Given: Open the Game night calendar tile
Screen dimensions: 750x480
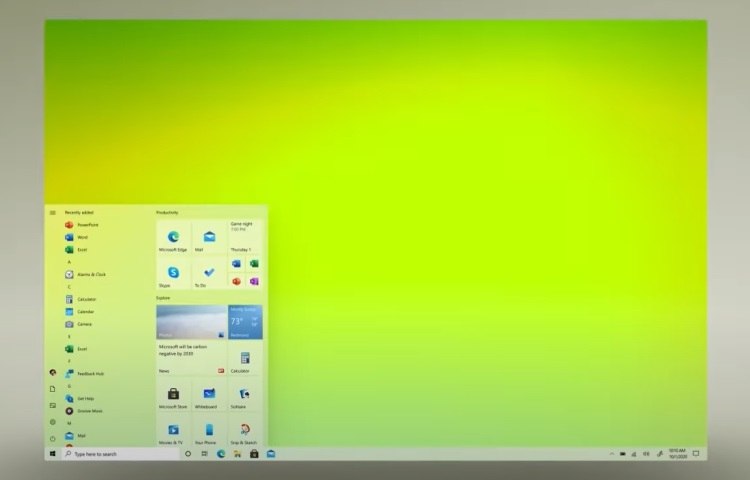Looking at the screenshot, I should (x=245, y=237).
